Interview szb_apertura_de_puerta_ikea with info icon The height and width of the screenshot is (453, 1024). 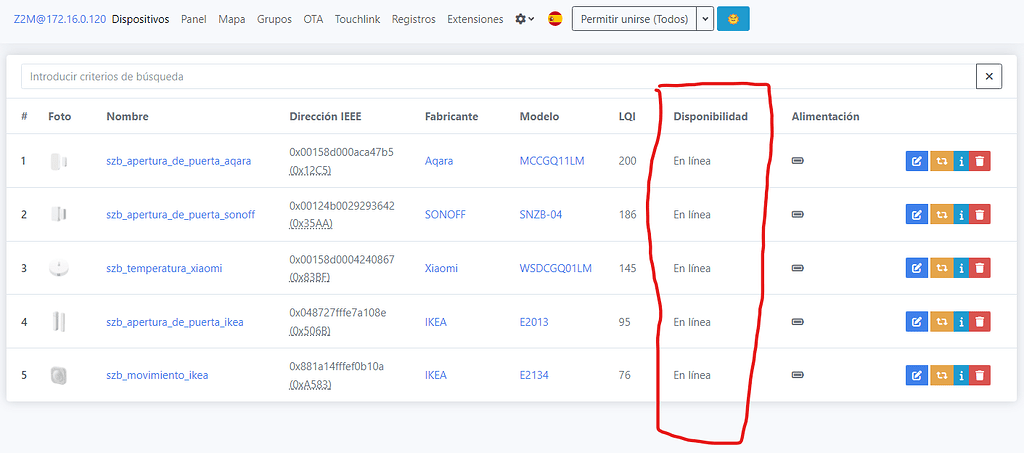(961, 321)
